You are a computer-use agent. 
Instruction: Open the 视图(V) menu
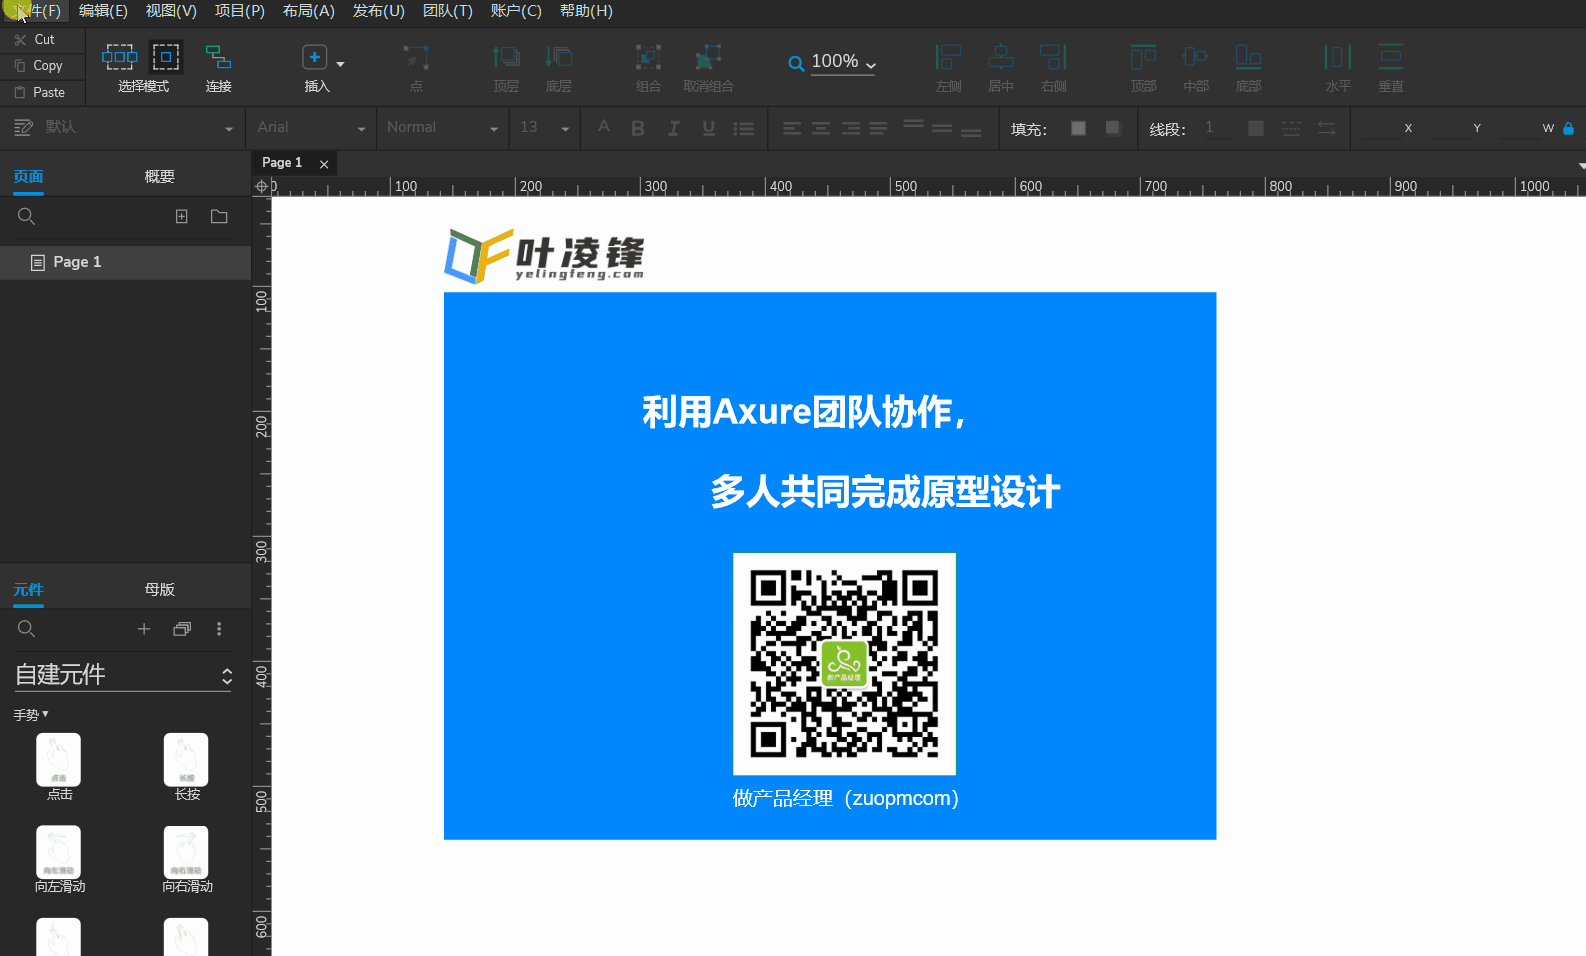[x=171, y=11]
